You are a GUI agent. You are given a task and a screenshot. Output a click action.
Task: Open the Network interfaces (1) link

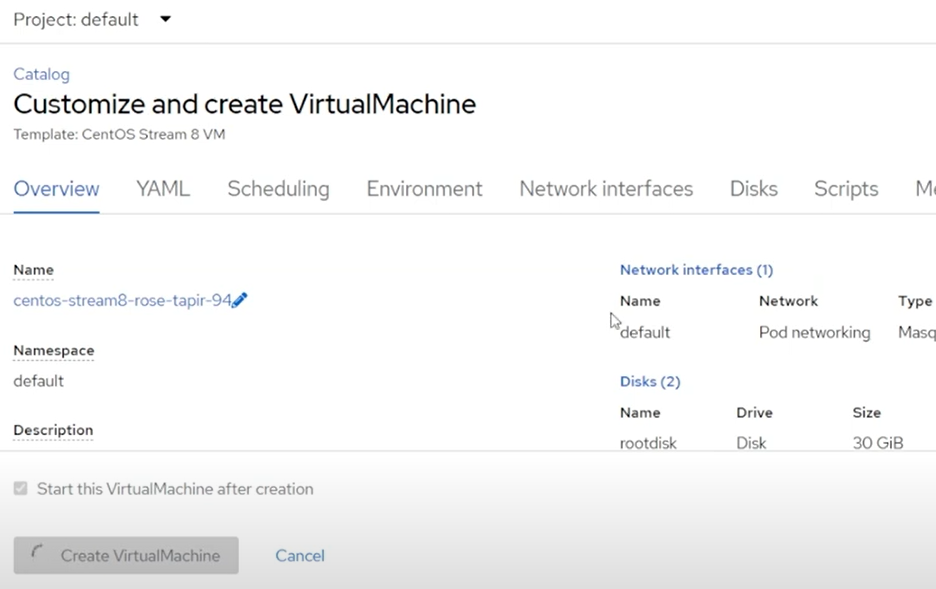click(696, 269)
